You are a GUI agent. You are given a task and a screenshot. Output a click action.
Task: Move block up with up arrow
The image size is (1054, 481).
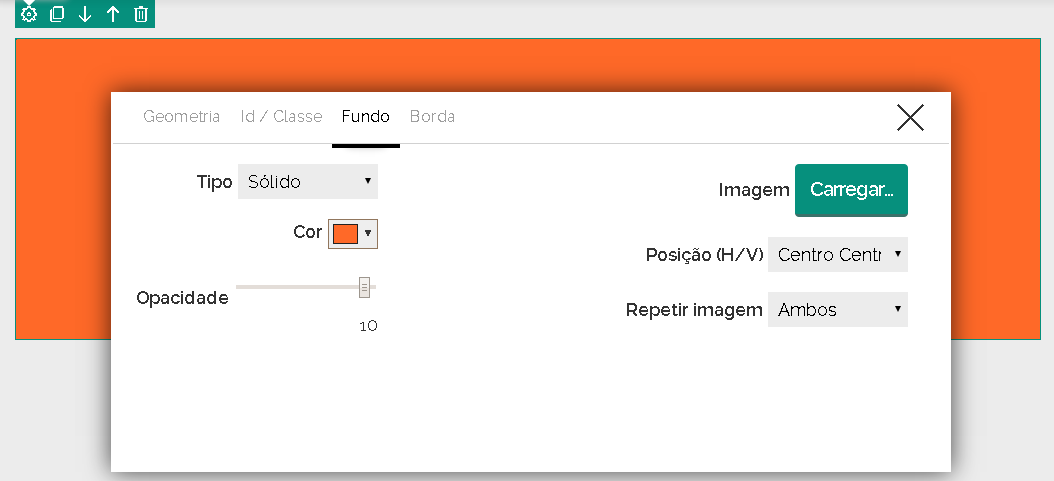113,14
